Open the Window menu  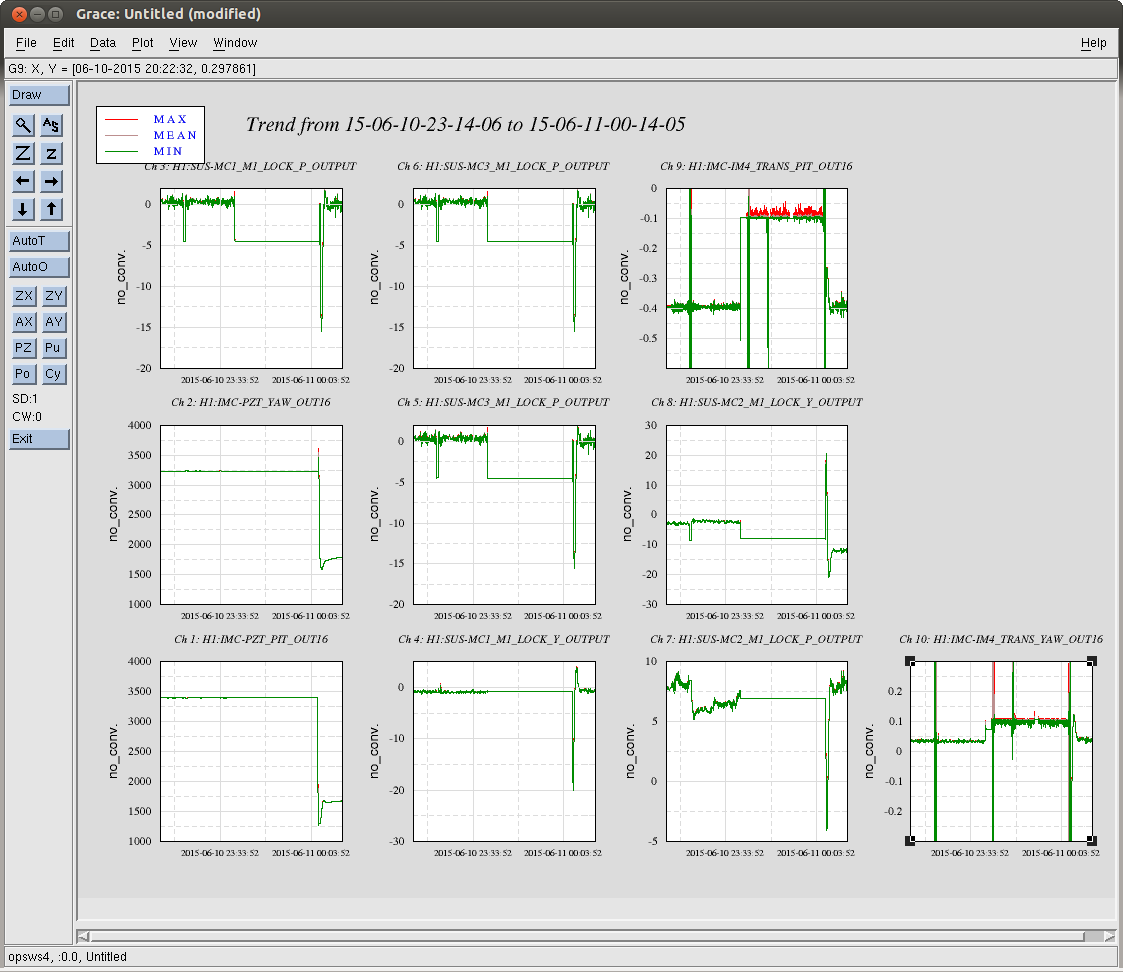point(235,43)
